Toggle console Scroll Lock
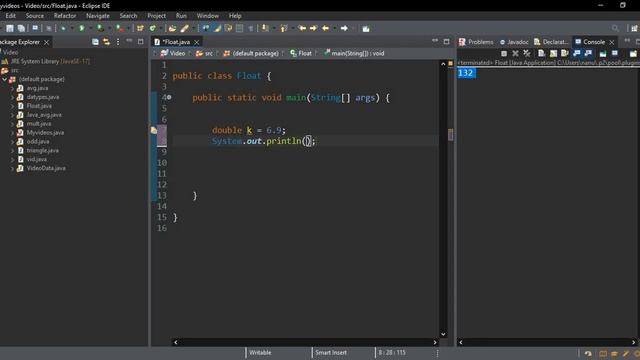640x360 pixels. (553, 53)
